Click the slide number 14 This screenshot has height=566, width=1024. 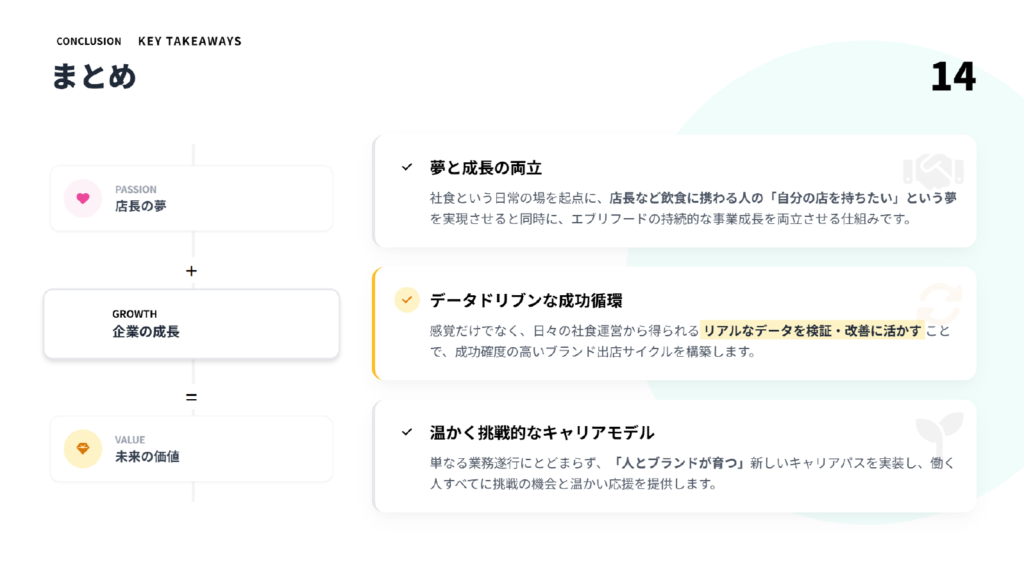pyautogui.click(x=952, y=77)
